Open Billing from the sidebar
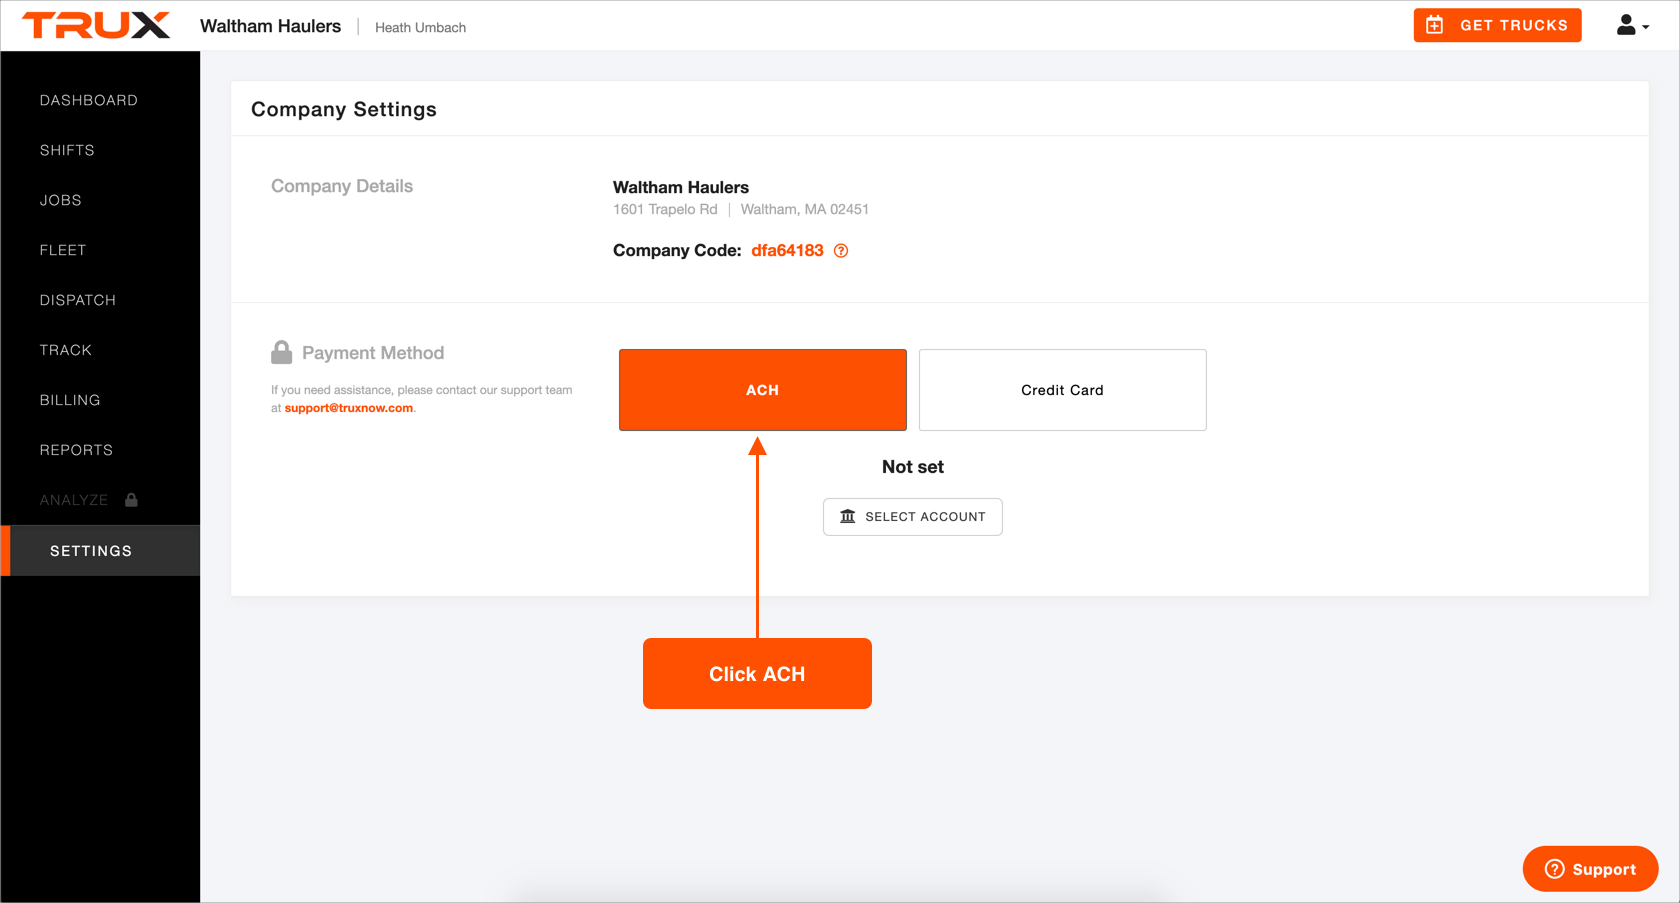1680x903 pixels. 70,400
